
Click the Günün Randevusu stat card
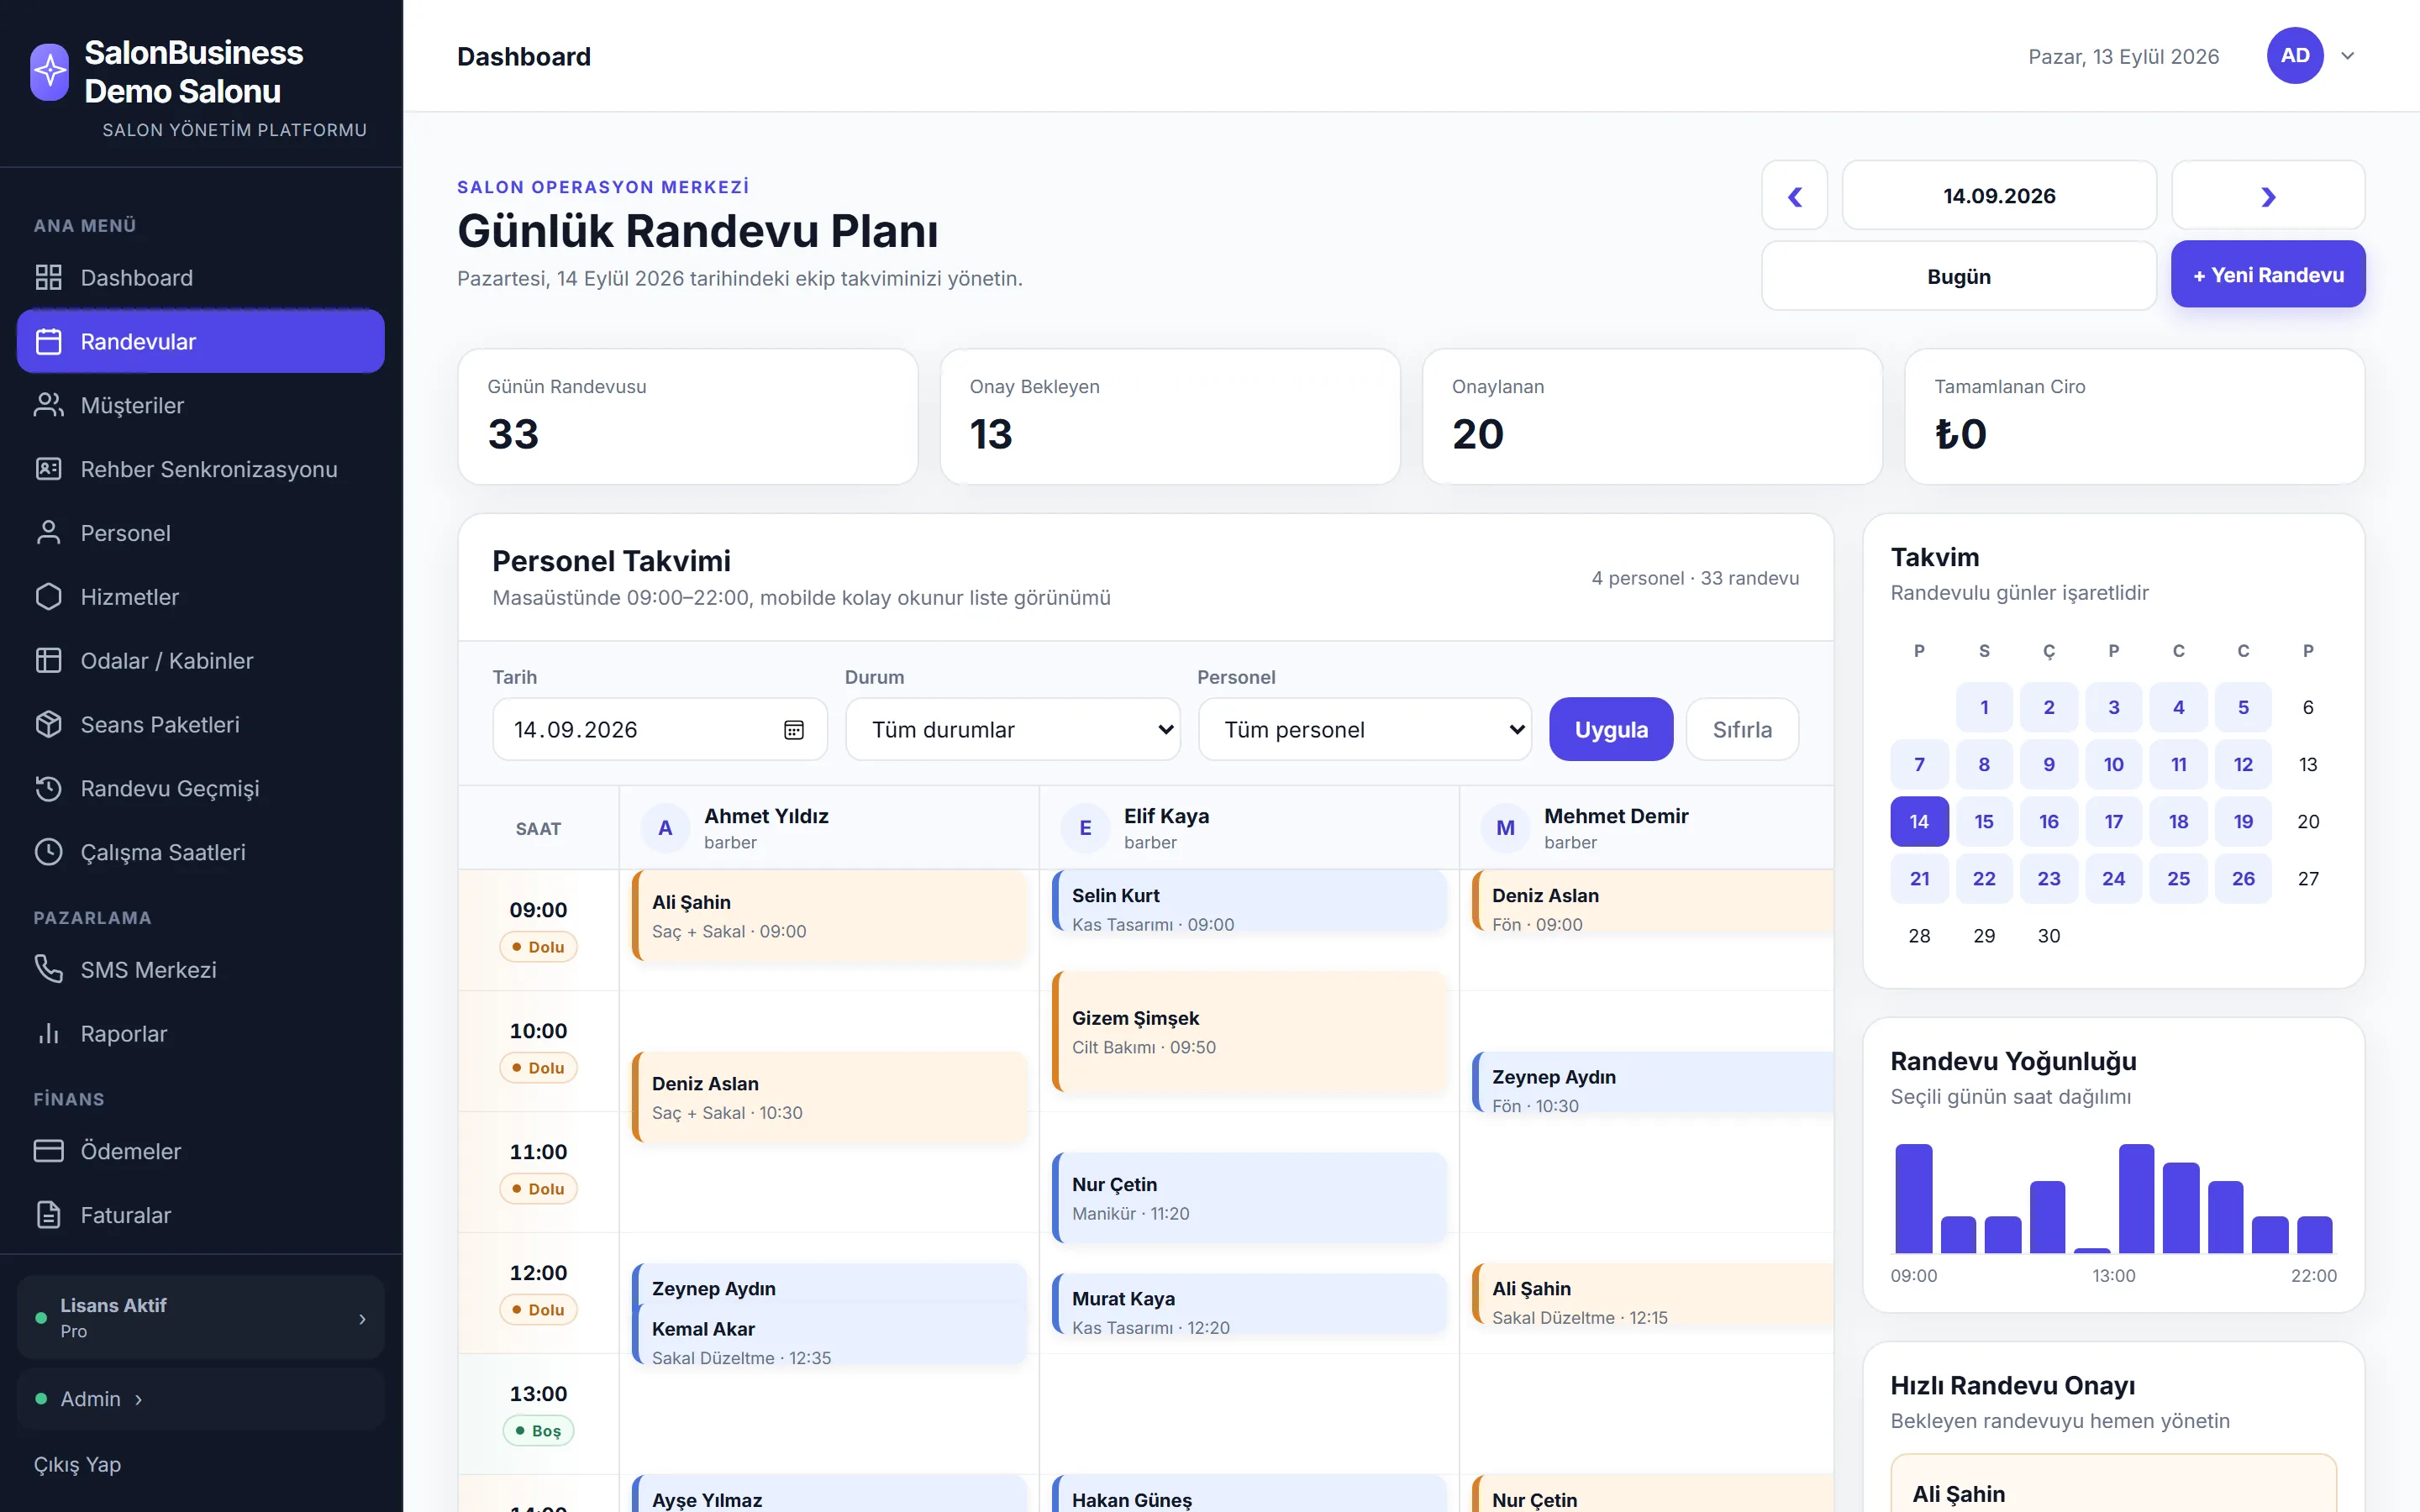(x=688, y=417)
